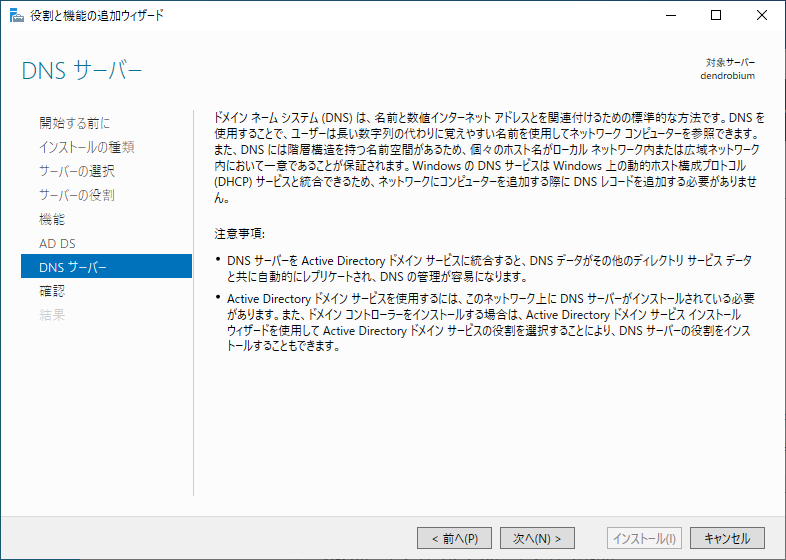
Task: Go to the 確認 step
Action: point(52,291)
